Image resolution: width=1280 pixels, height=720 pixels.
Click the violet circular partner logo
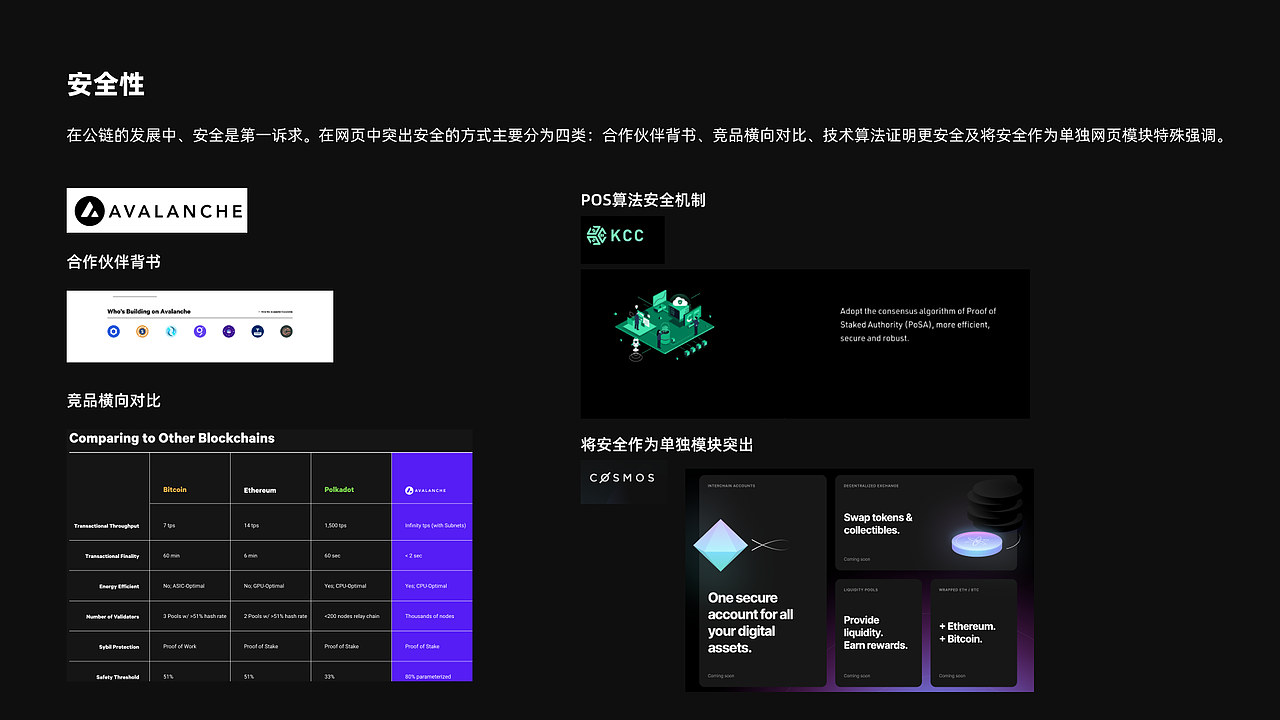tap(200, 331)
